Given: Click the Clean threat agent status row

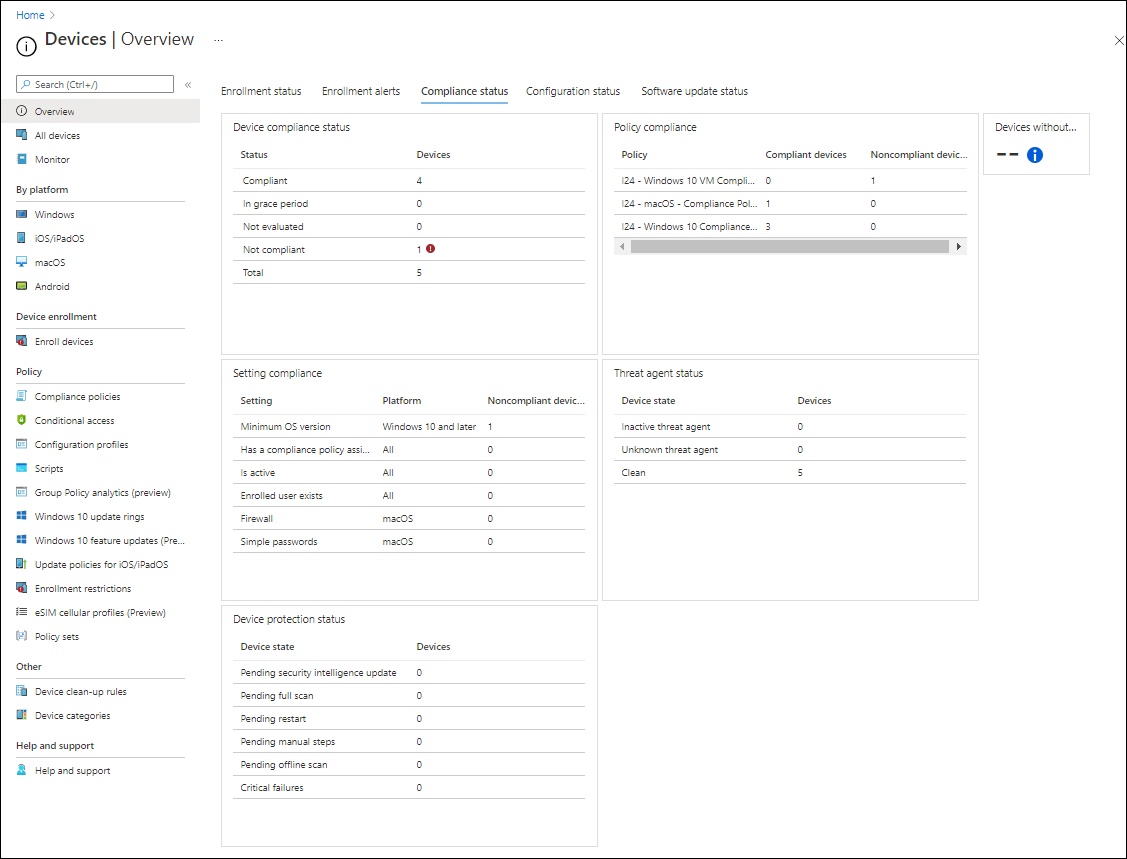Looking at the screenshot, I should (790, 472).
